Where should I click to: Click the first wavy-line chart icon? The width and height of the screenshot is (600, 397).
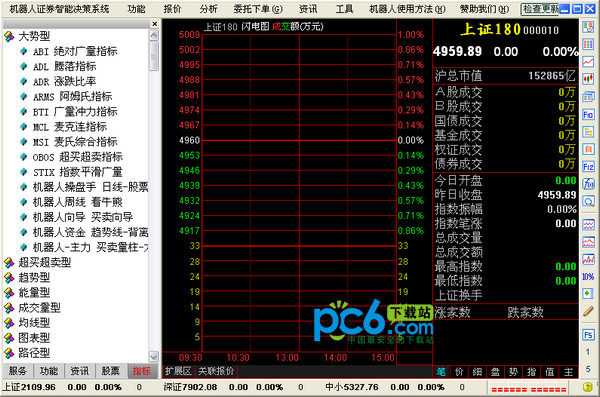(588, 225)
